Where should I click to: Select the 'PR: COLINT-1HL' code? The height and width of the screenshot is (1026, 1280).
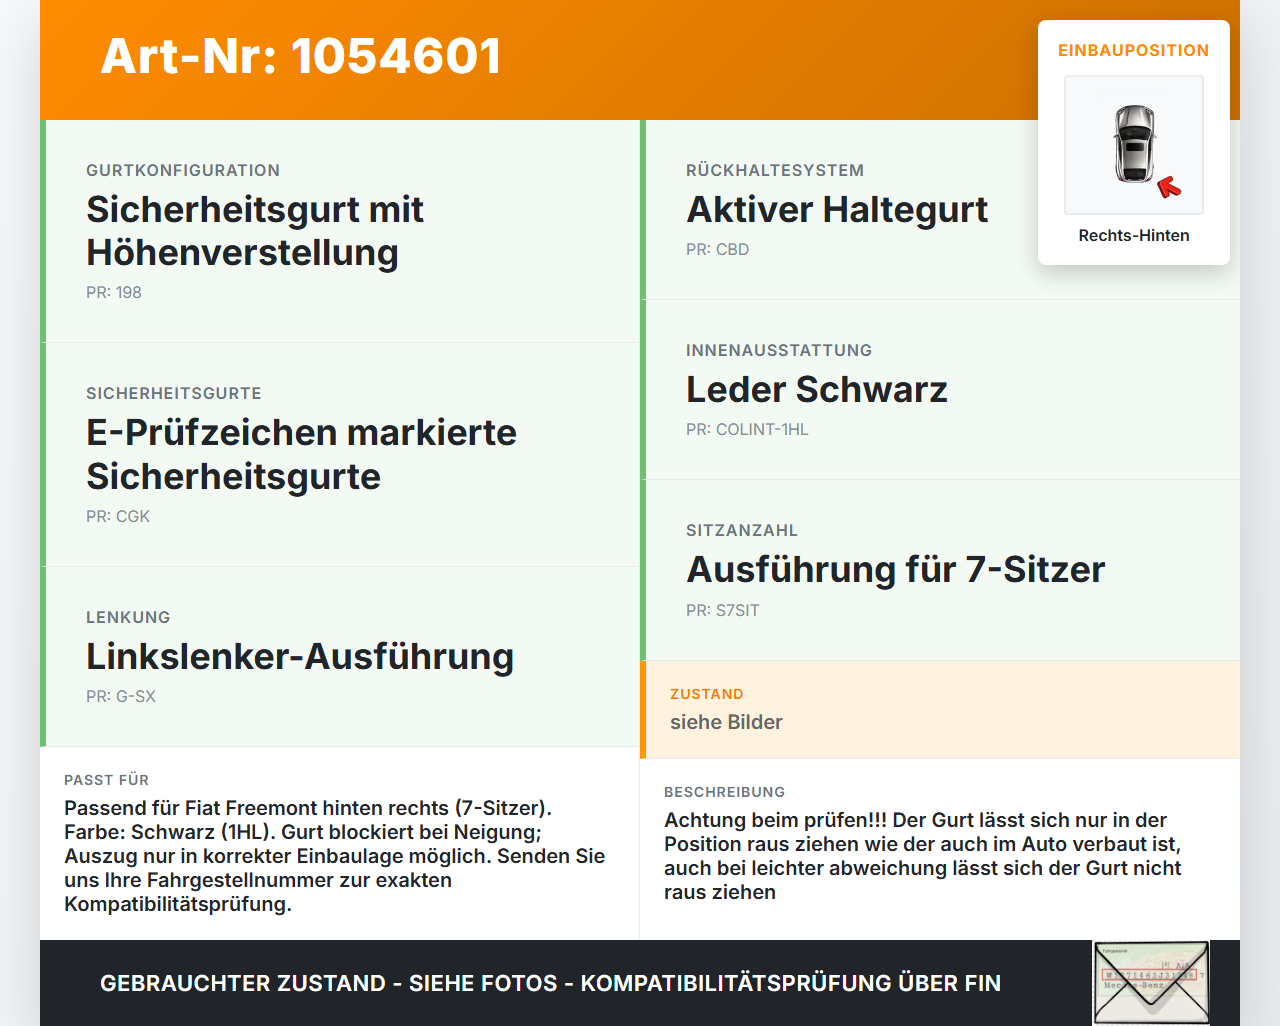pos(747,429)
